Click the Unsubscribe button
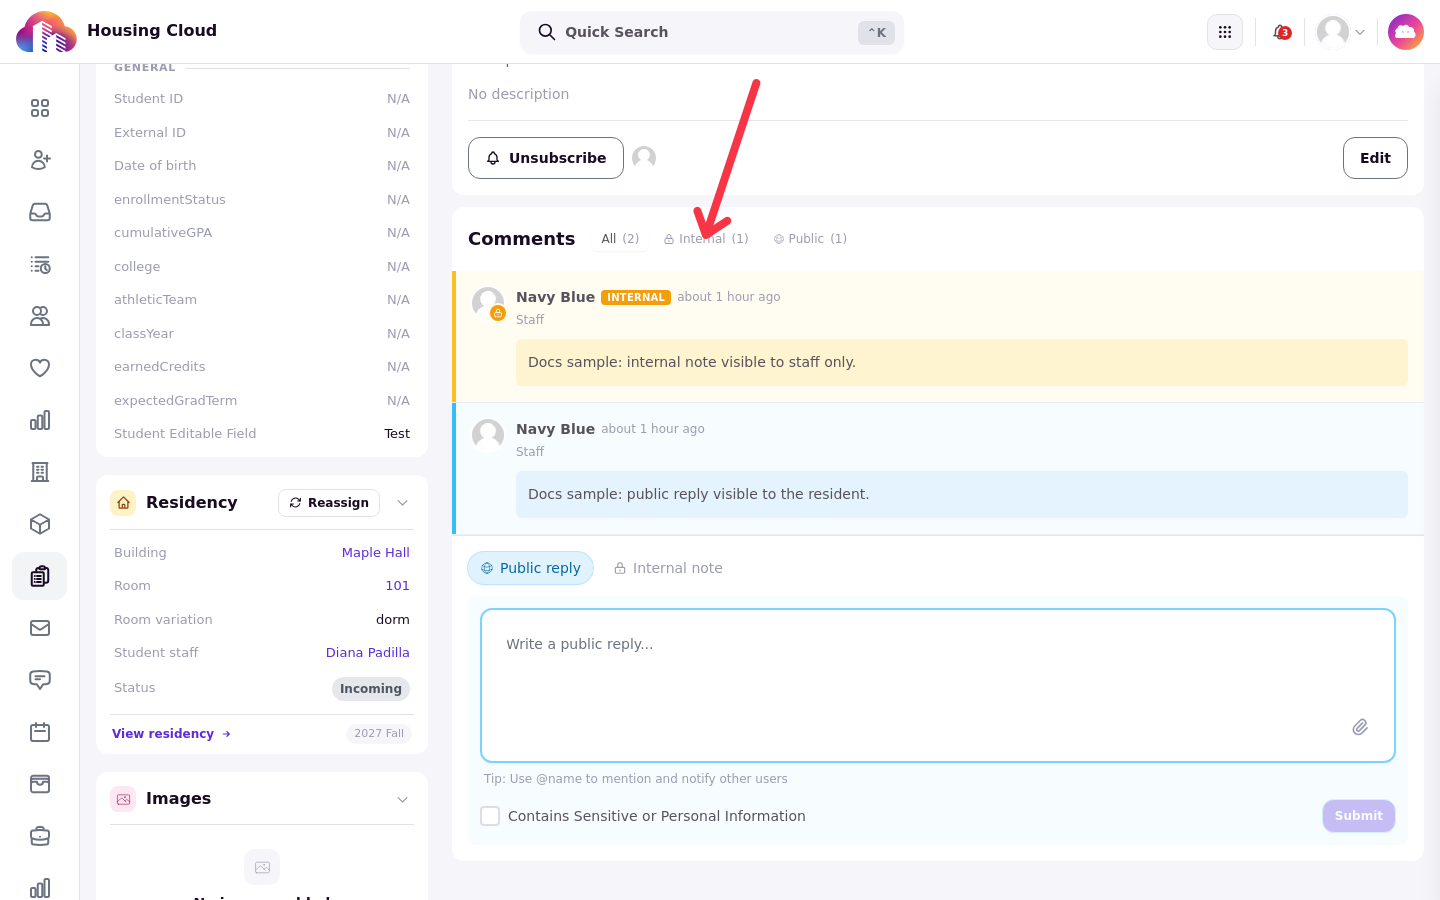This screenshot has width=1440, height=900. pyautogui.click(x=546, y=158)
